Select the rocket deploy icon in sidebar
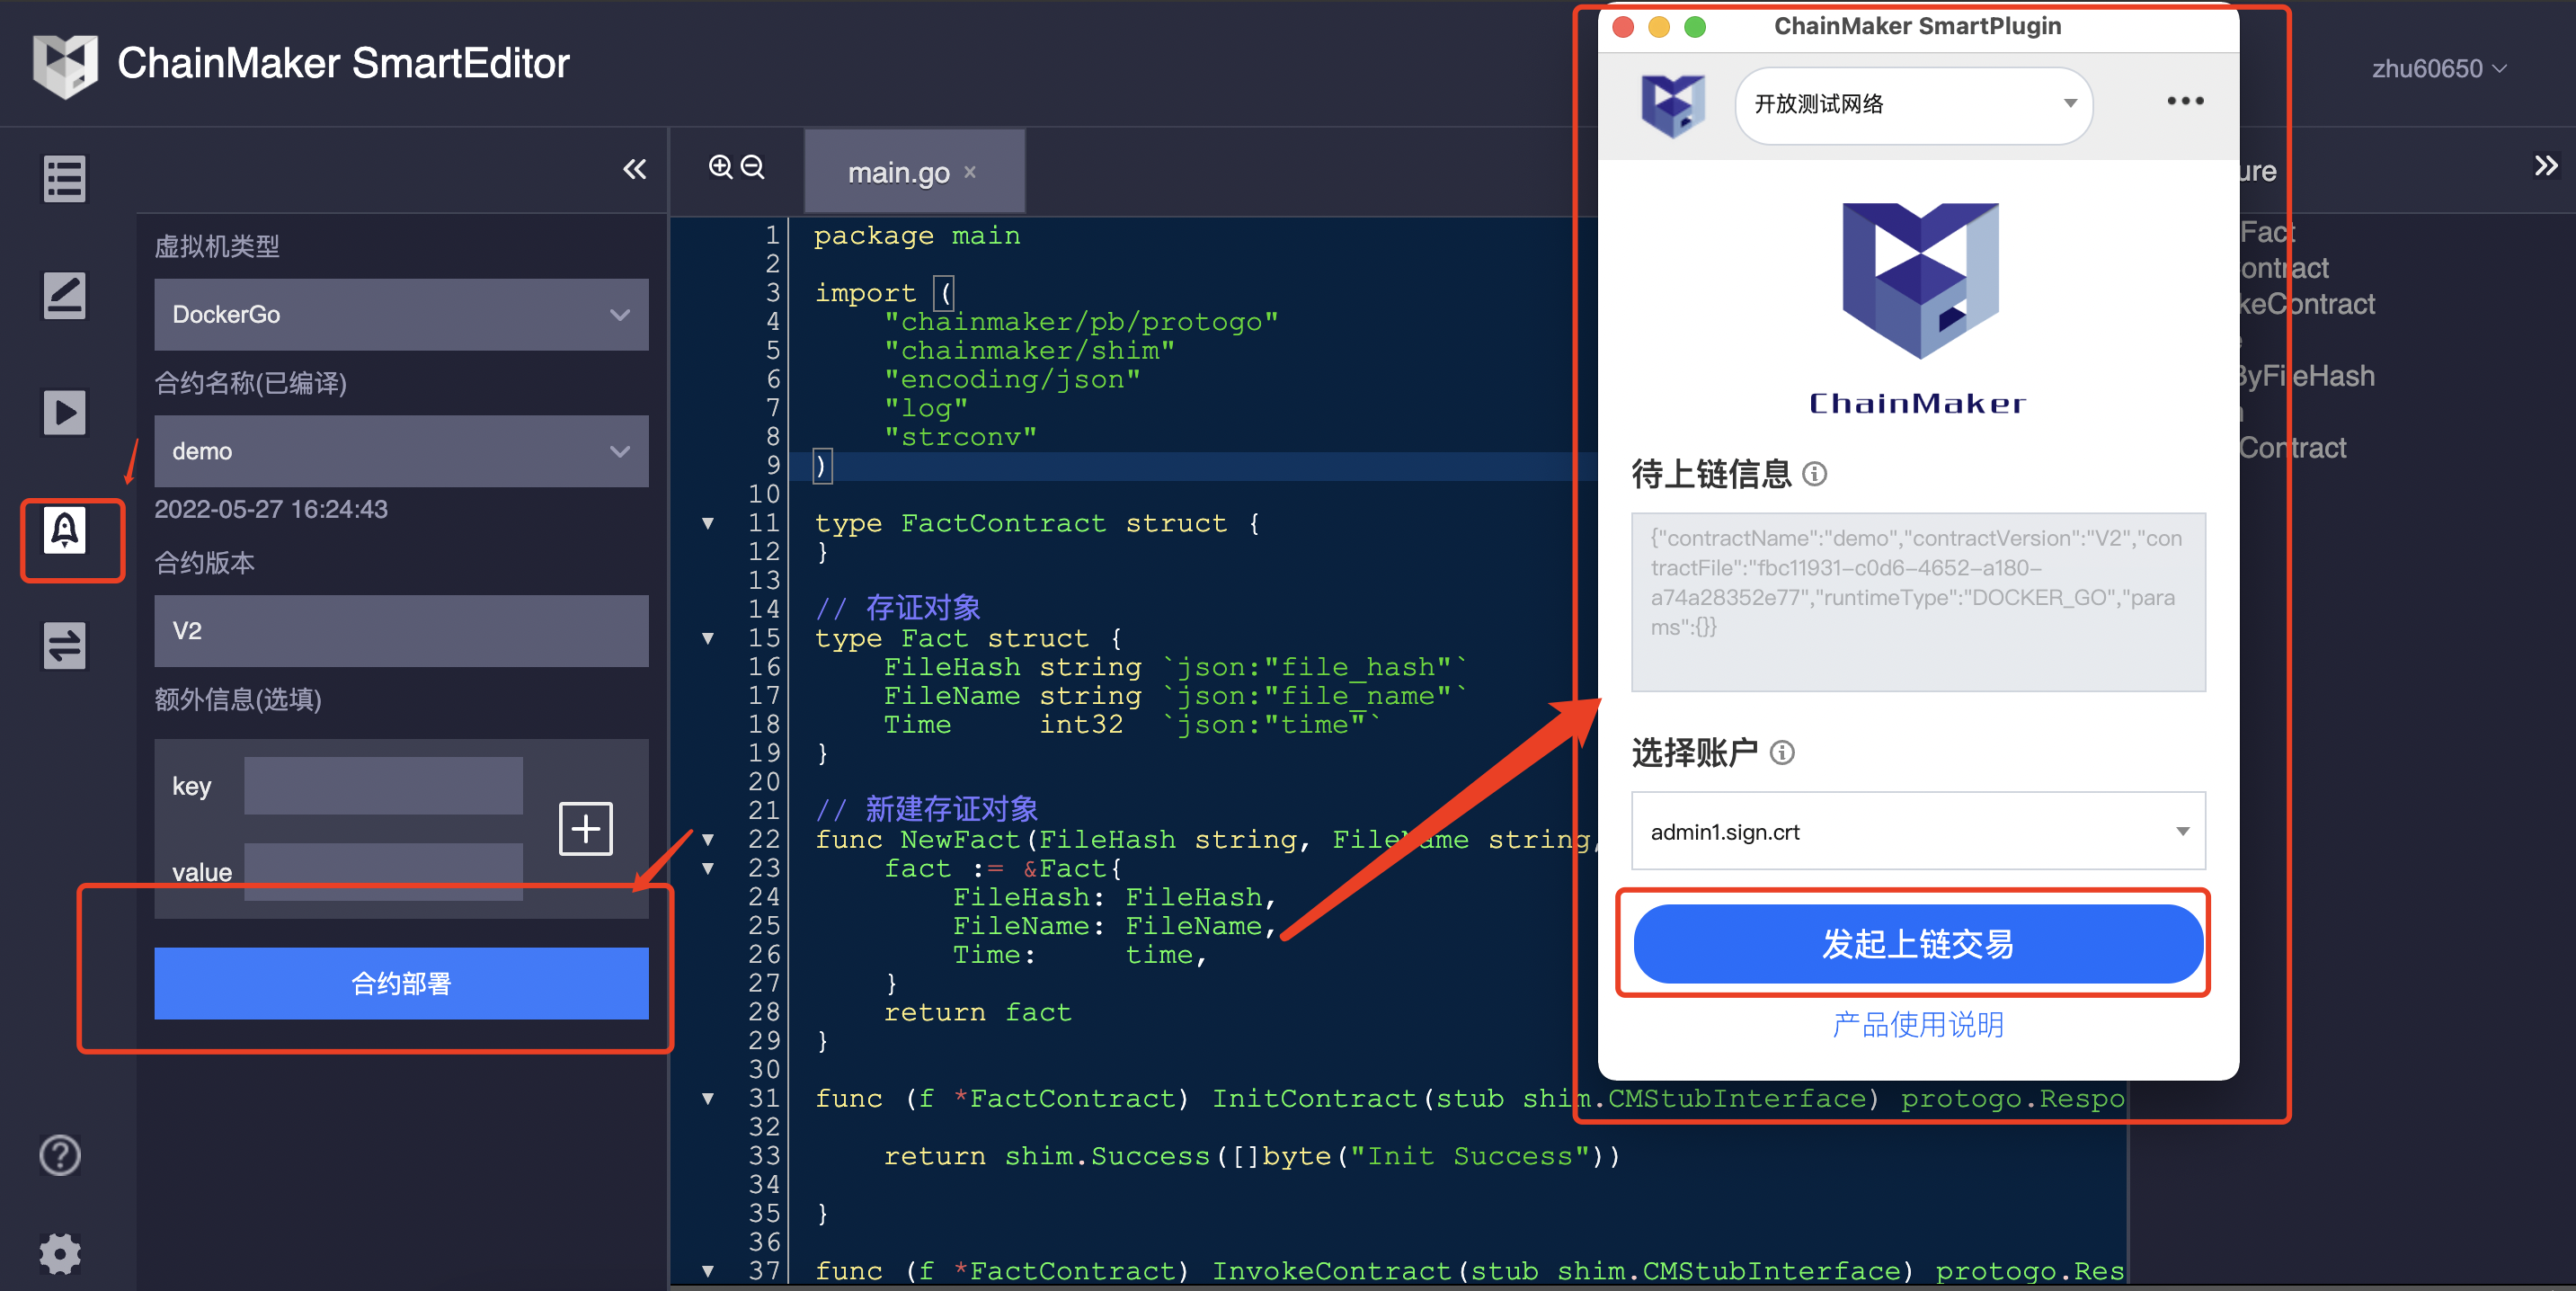The height and width of the screenshot is (1291, 2576). coord(65,530)
